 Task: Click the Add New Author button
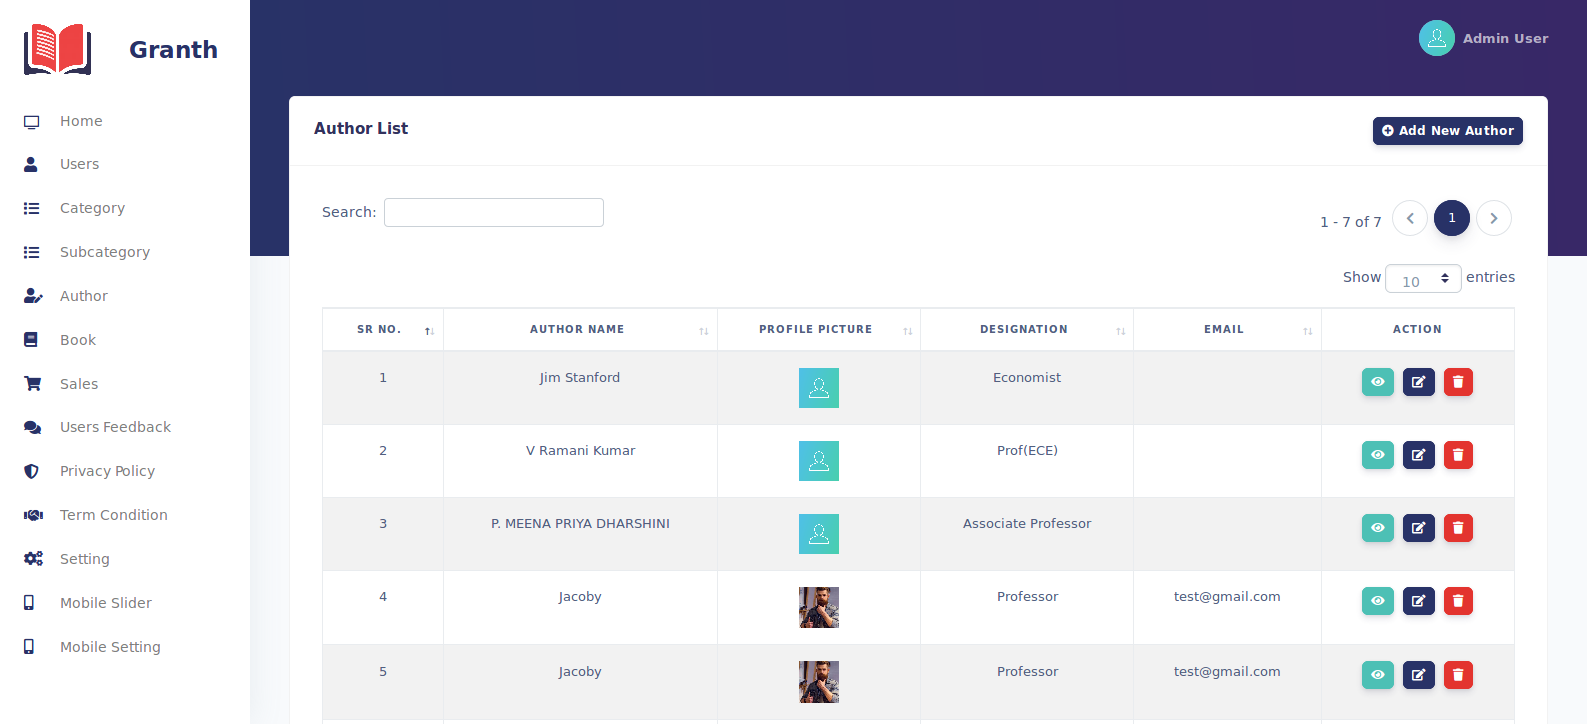tap(1447, 131)
